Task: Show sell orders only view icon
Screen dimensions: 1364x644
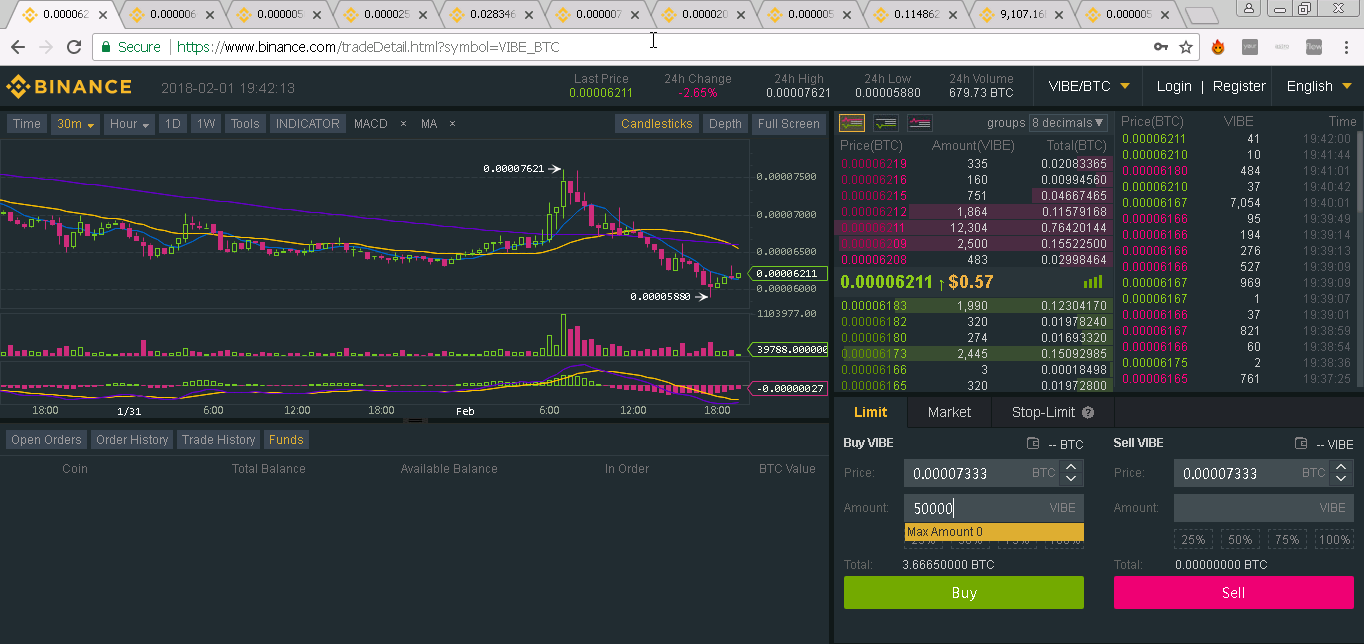Action: 920,123
